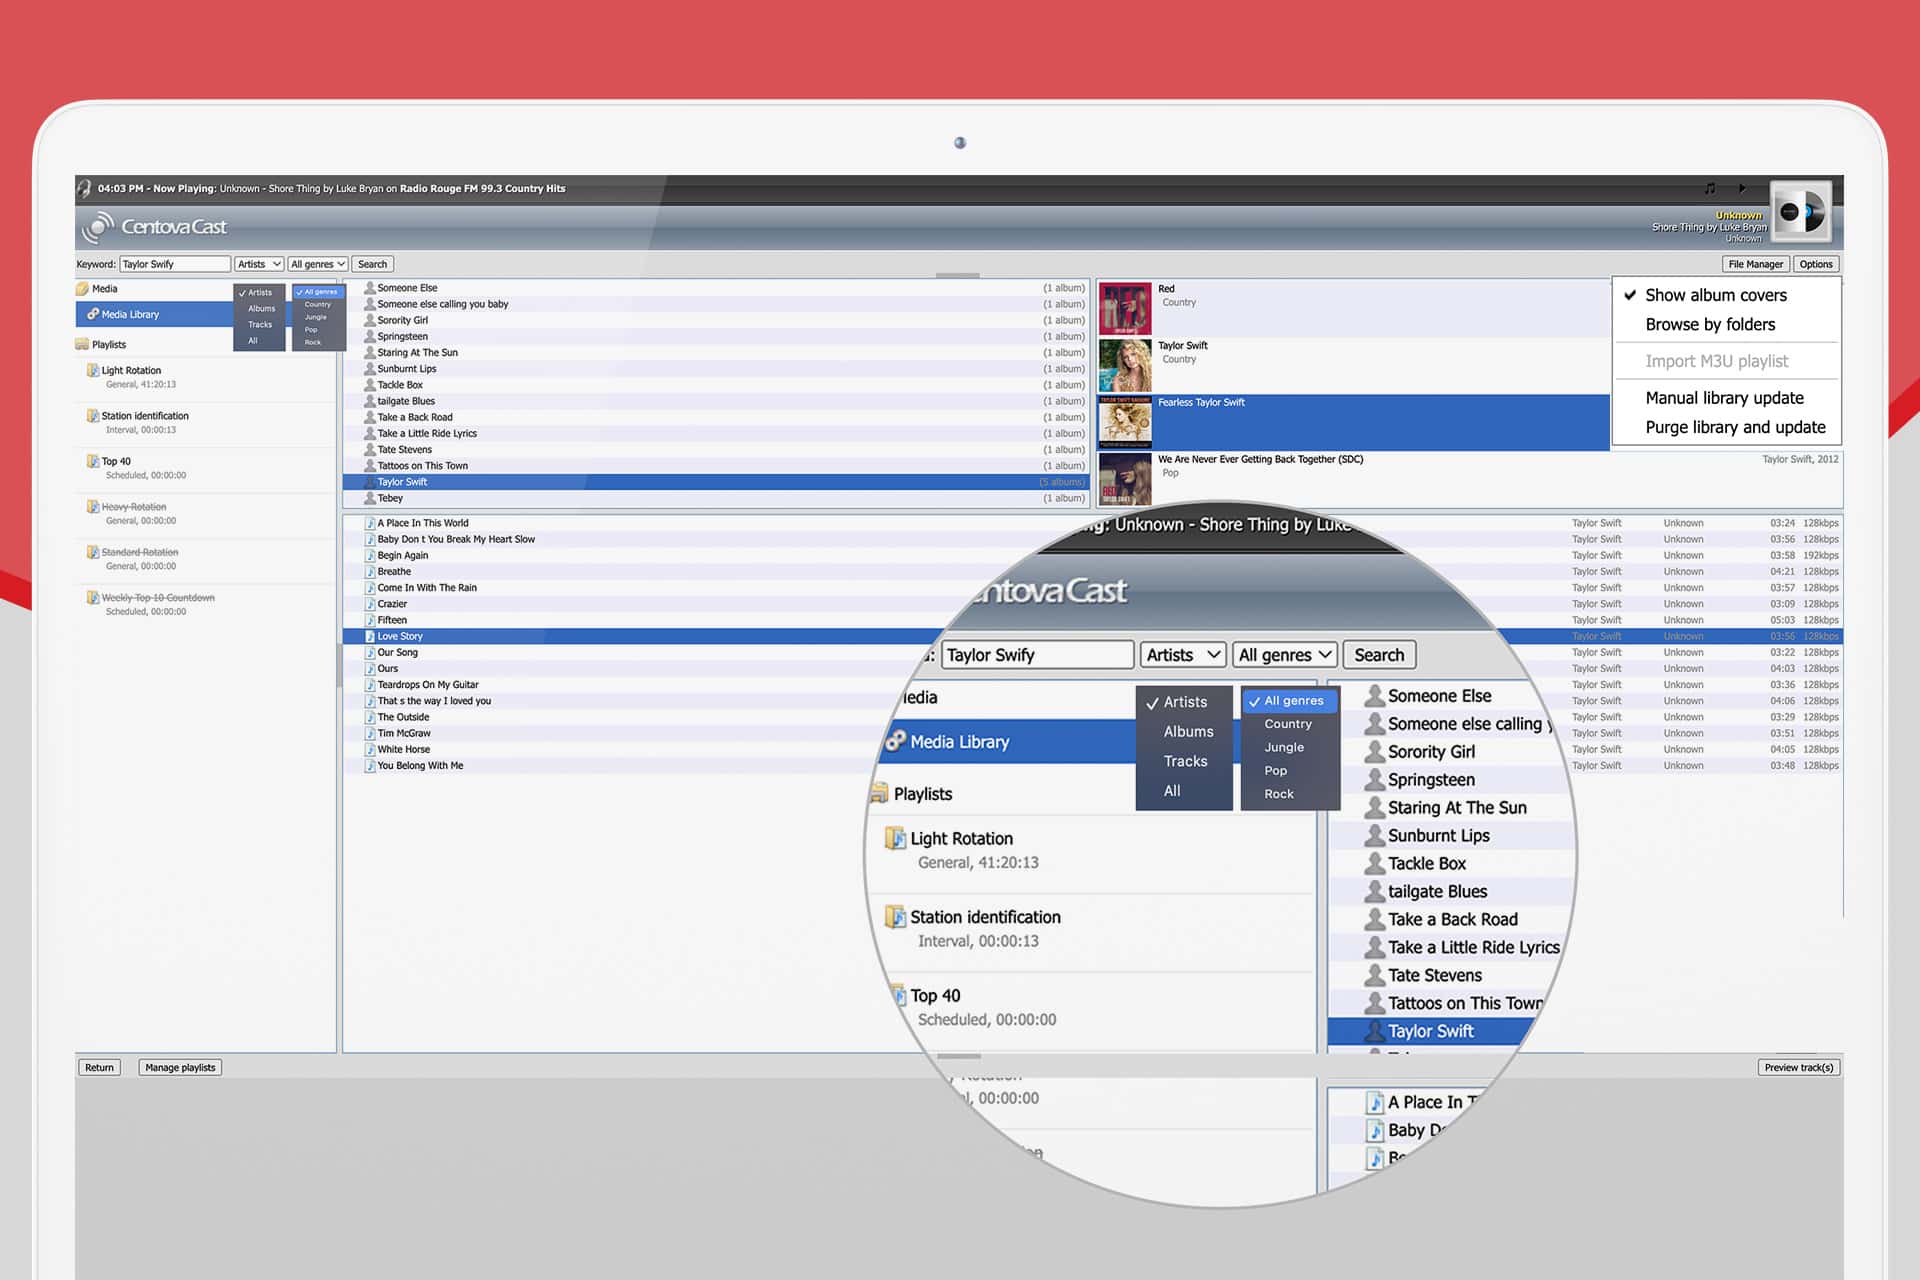The image size is (1920, 1280).
Task: Click Manage playlists button
Action: [180, 1067]
